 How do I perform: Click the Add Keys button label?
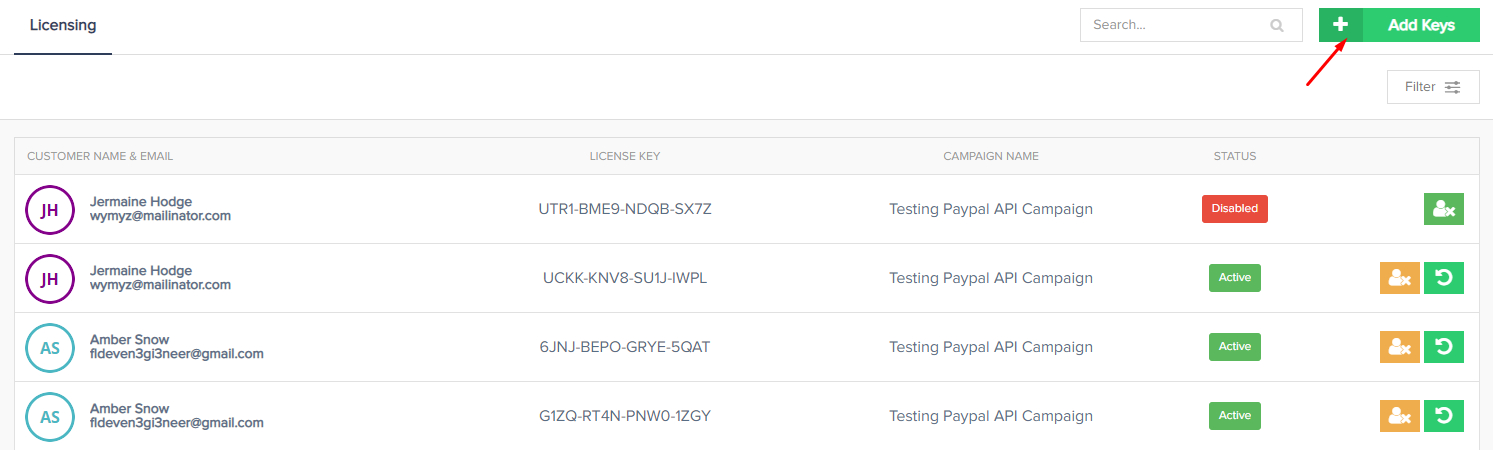coord(1421,25)
